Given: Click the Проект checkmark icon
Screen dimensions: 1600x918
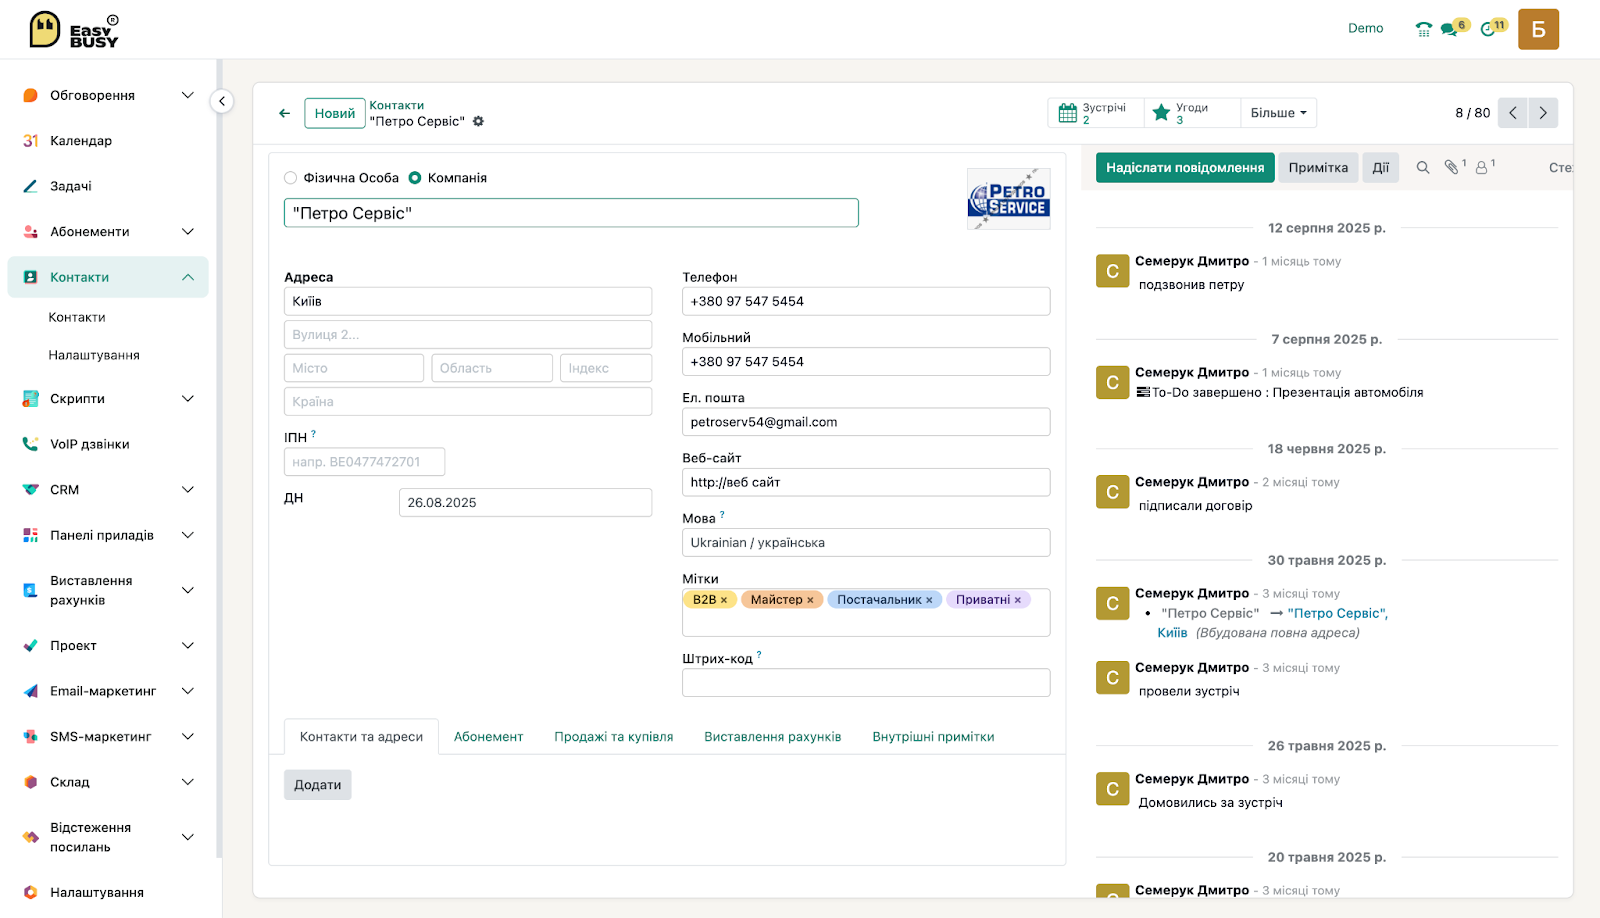Looking at the screenshot, I should click(30, 646).
